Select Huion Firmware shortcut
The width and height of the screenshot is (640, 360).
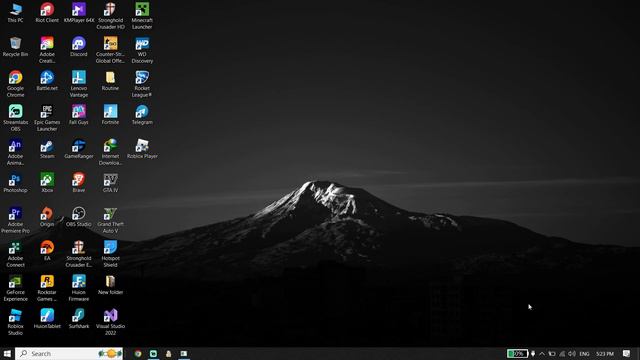pos(79,288)
